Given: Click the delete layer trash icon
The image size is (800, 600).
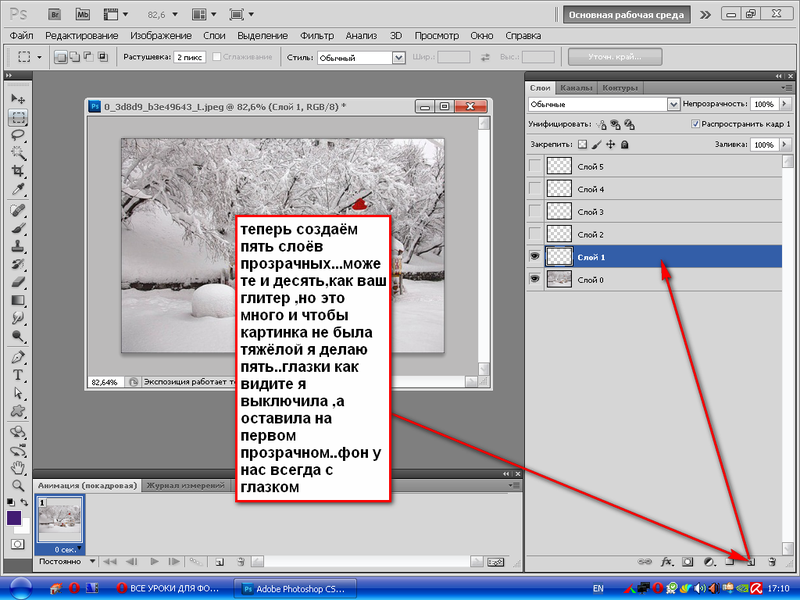Looking at the screenshot, I should coord(772,562).
